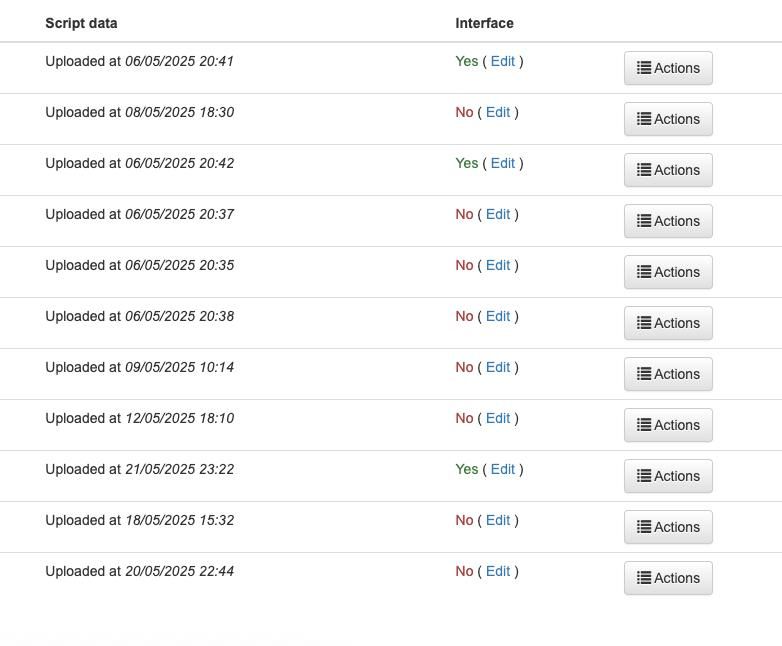Edit interface for 20/05/2025 22:44 upload
The image size is (782, 646).
pos(498,571)
